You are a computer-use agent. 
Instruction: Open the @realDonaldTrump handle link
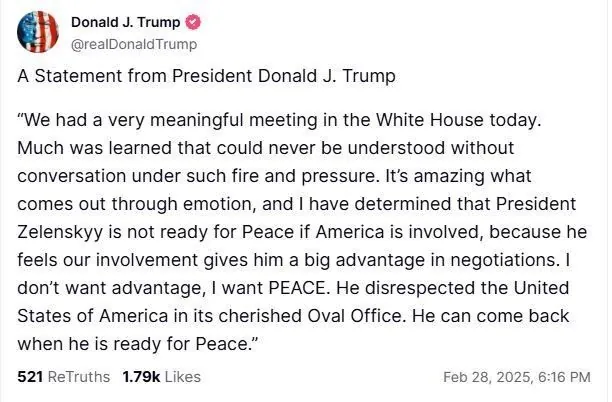[134, 43]
